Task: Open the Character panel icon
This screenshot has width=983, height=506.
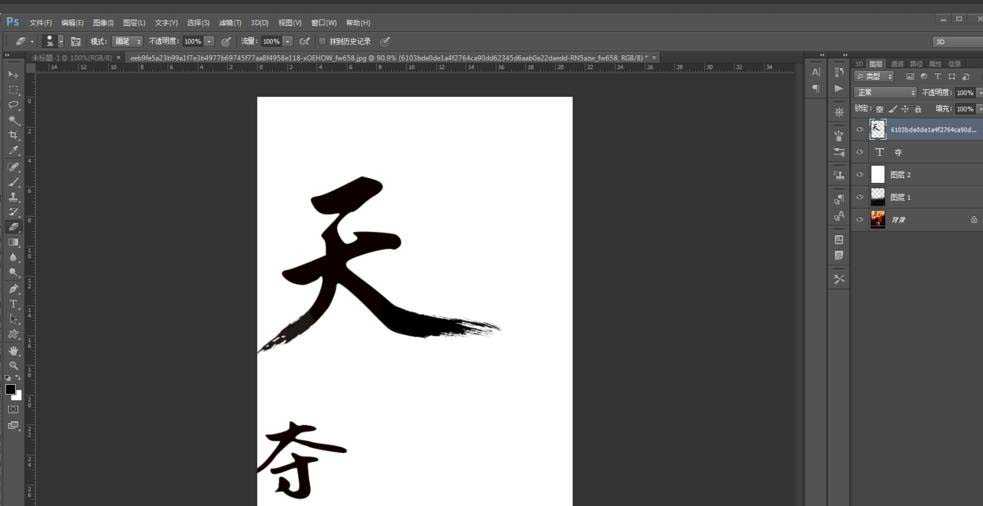Action: 815,72
